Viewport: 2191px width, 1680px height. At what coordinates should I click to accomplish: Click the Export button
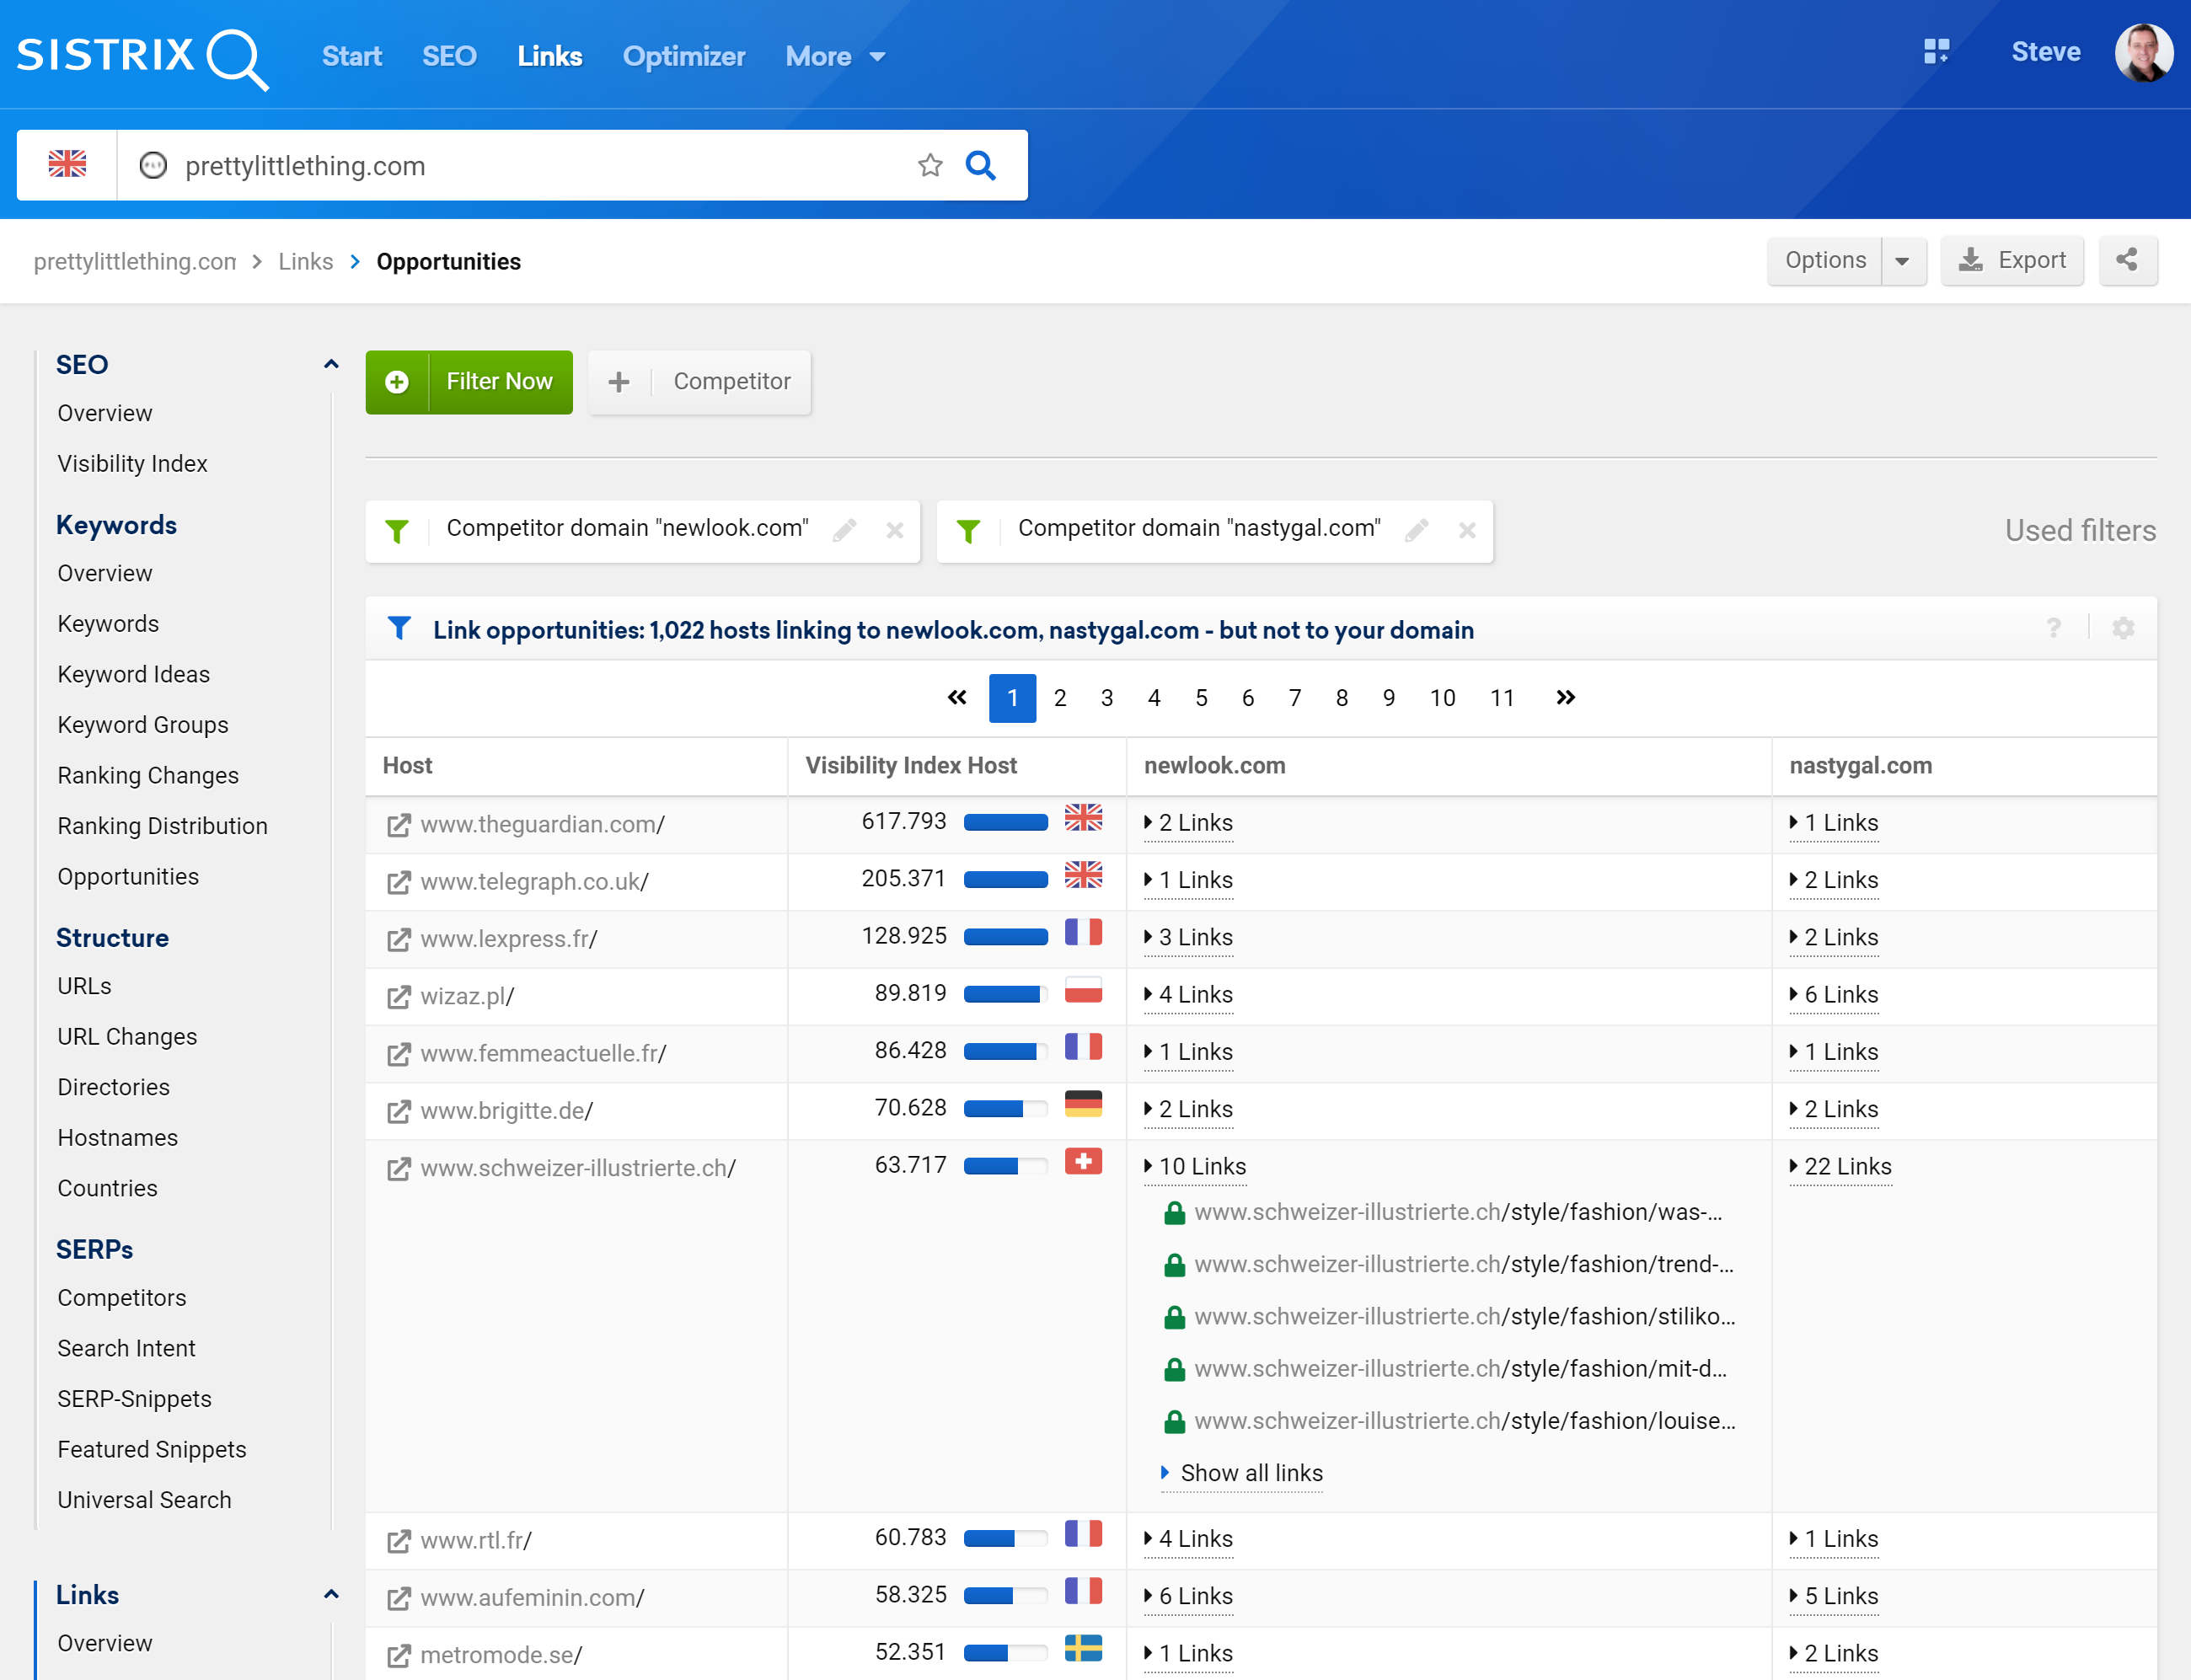coord(2012,261)
